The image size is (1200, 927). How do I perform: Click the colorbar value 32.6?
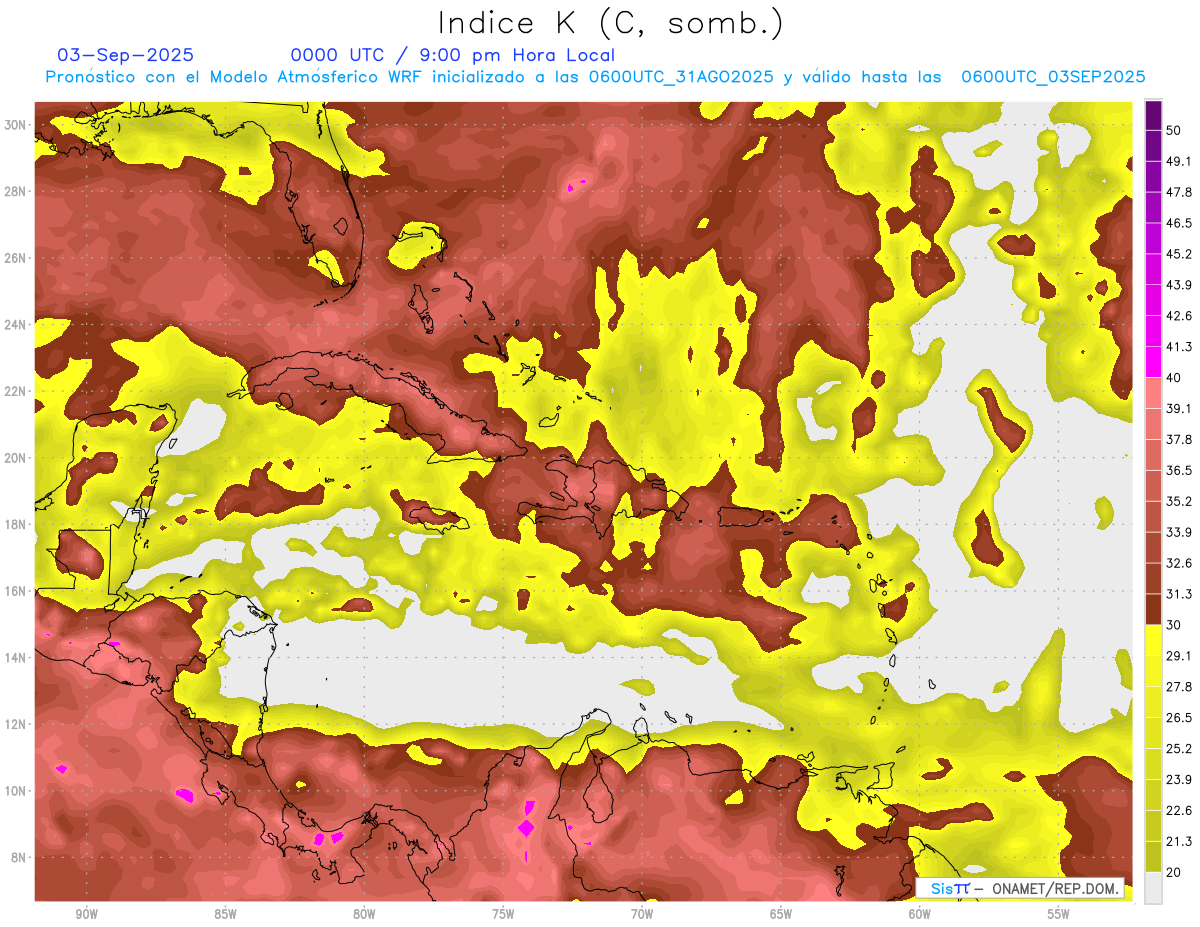1178,563
